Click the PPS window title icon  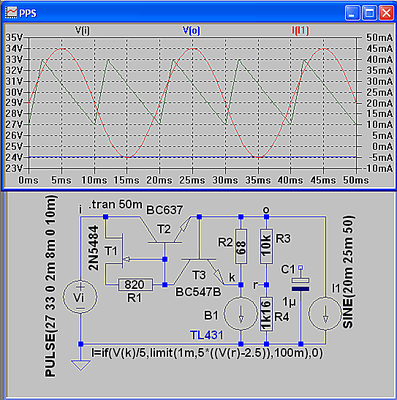click(x=11, y=13)
